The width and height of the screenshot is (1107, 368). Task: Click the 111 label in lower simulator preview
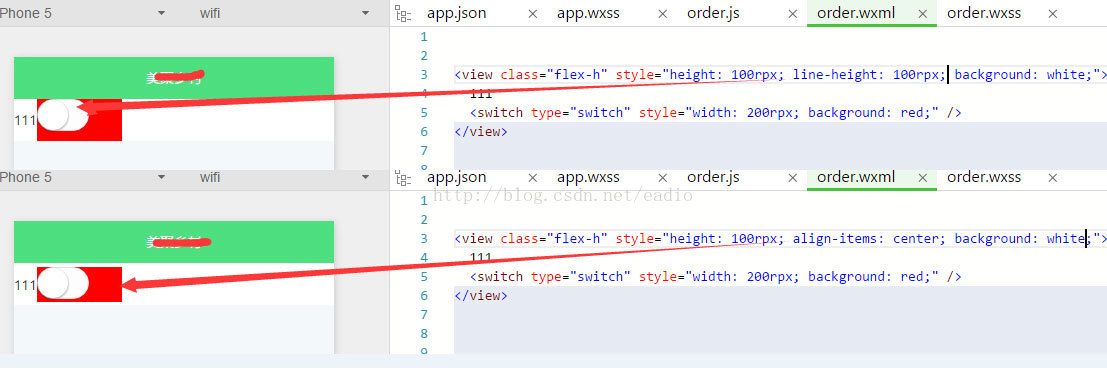coord(25,285)
